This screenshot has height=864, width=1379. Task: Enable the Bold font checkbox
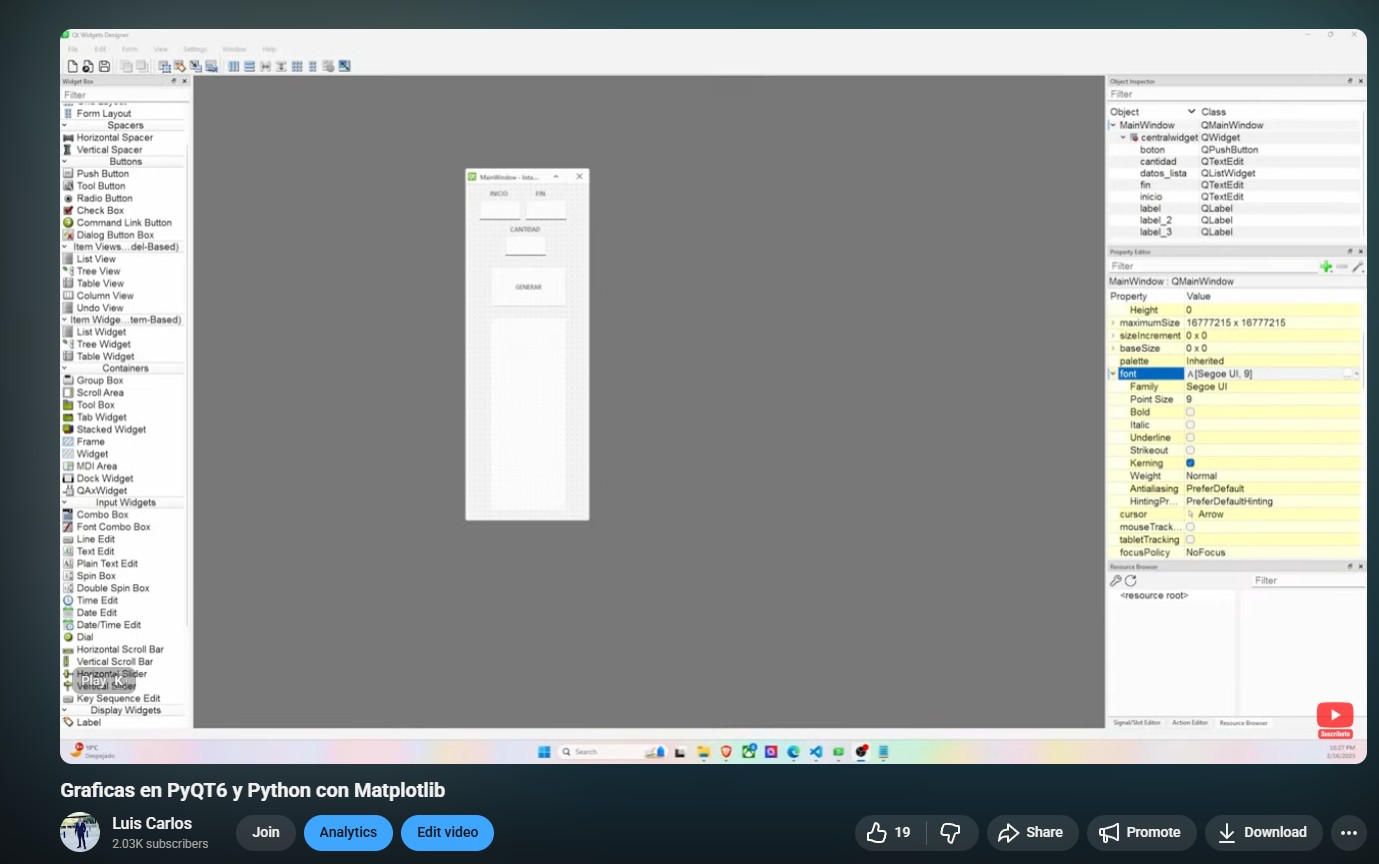coord(1190,412)
